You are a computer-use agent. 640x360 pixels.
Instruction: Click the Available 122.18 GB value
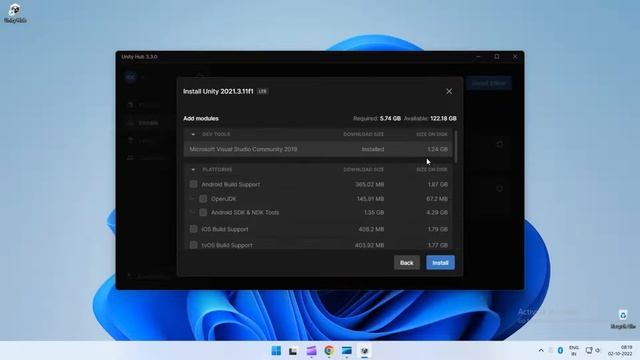[x=443, y=118]
